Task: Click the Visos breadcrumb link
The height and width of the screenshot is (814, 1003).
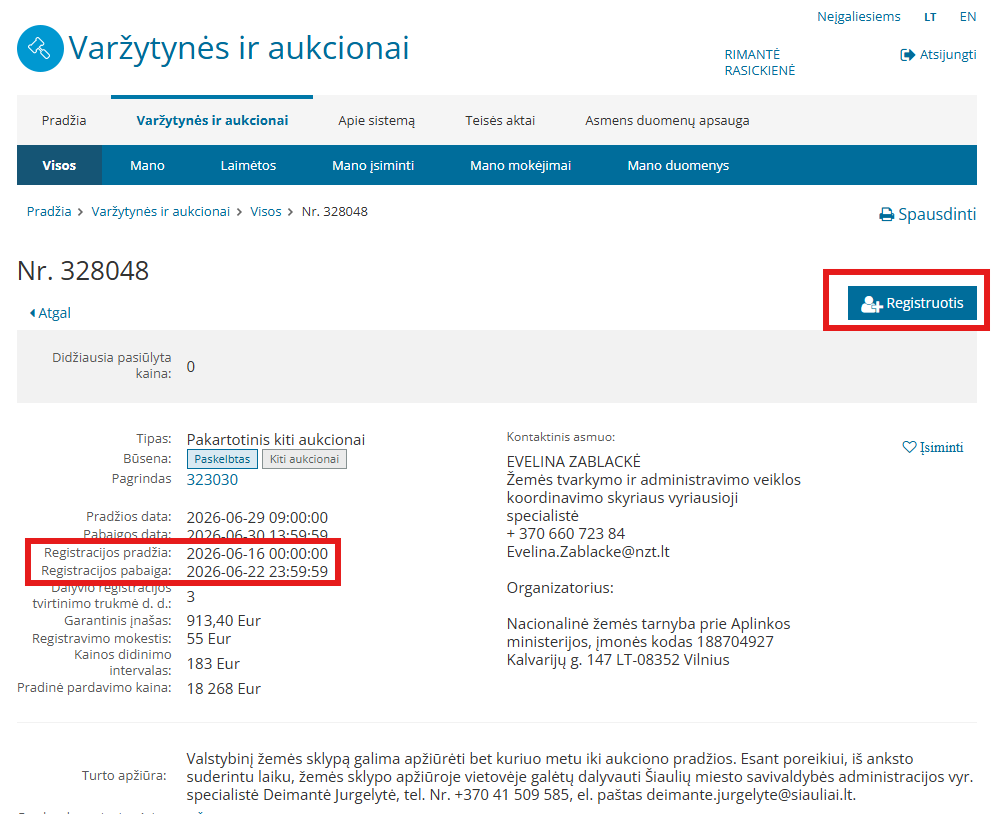Action: [x=265, y=212]
